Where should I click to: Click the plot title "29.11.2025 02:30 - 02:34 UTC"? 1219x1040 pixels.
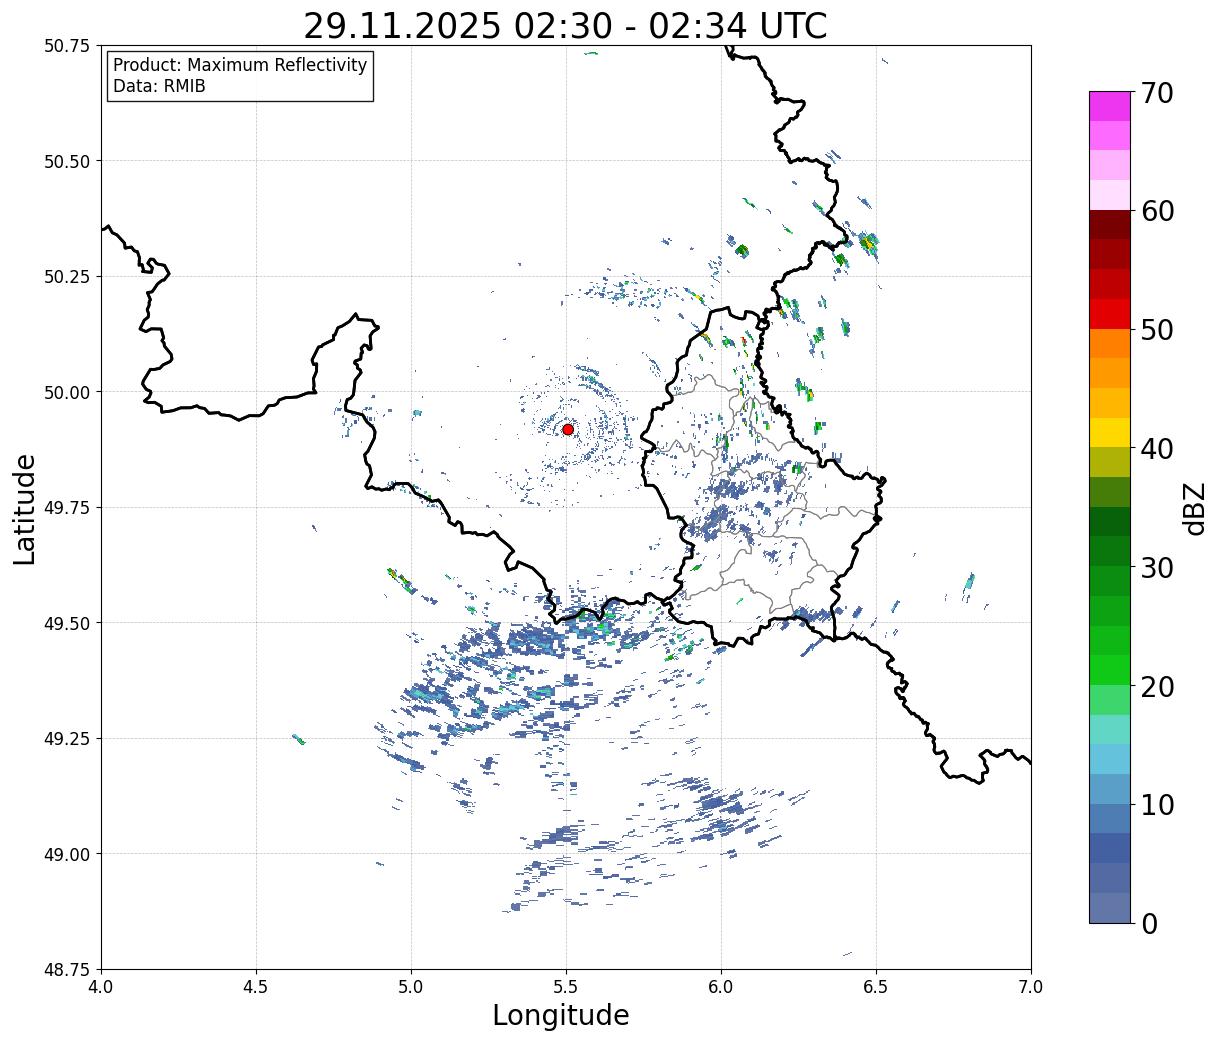click(565, 26)
